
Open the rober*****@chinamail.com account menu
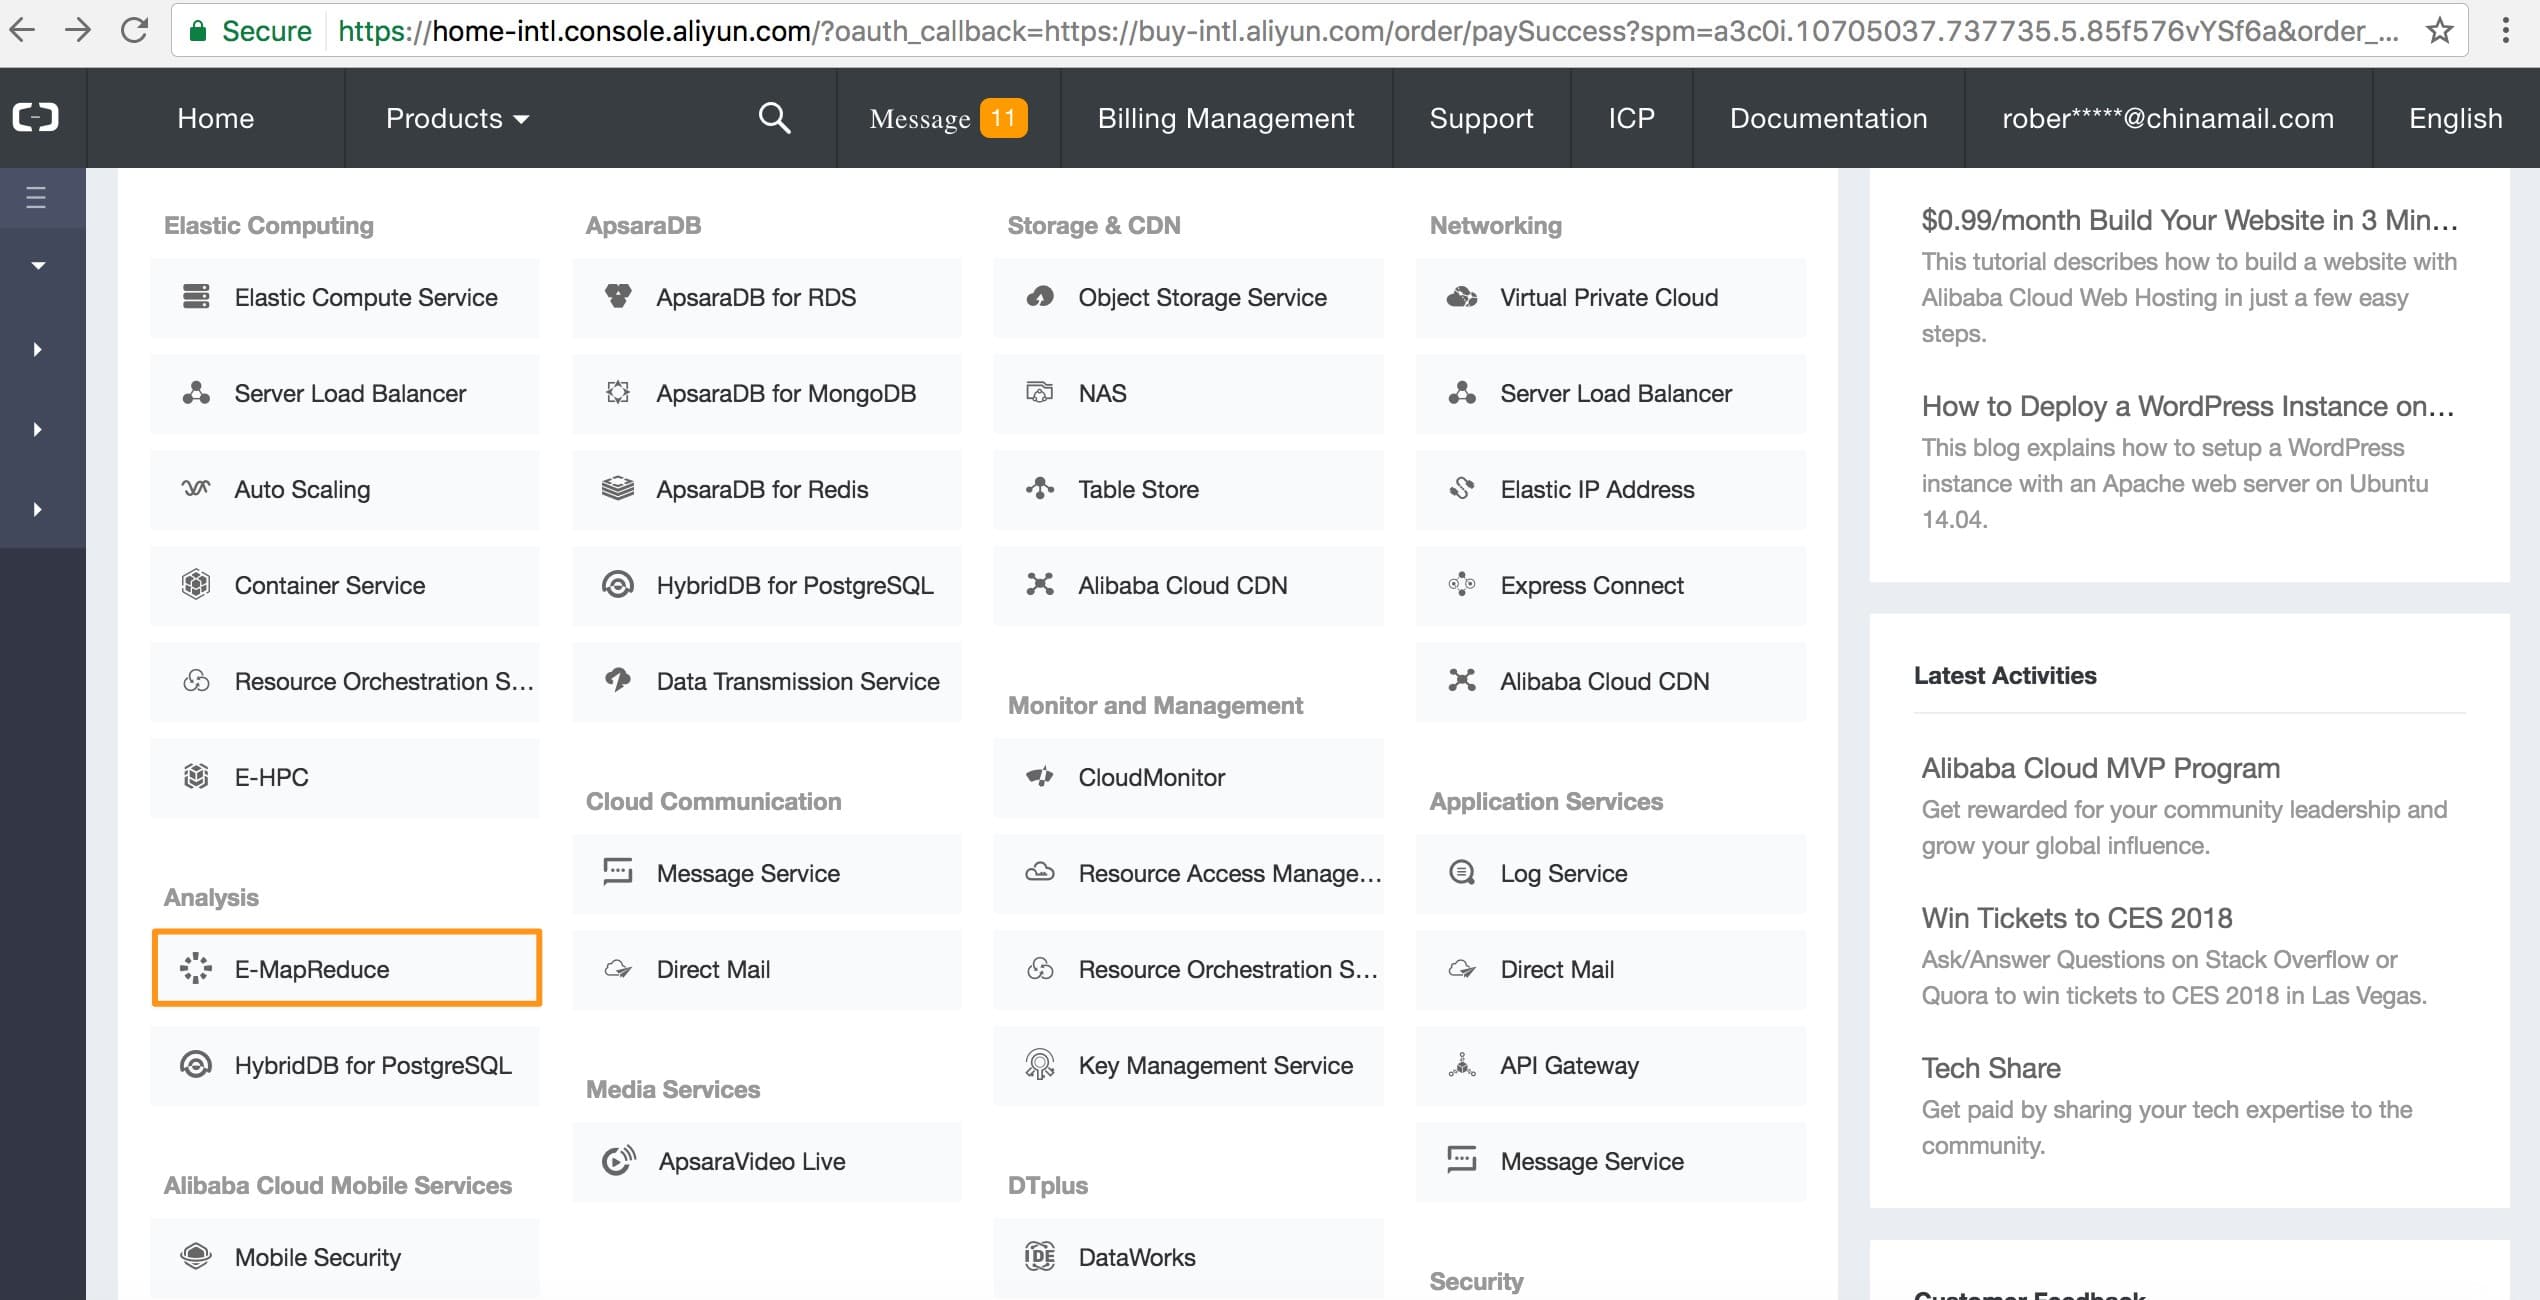[x=2168, y=118]
